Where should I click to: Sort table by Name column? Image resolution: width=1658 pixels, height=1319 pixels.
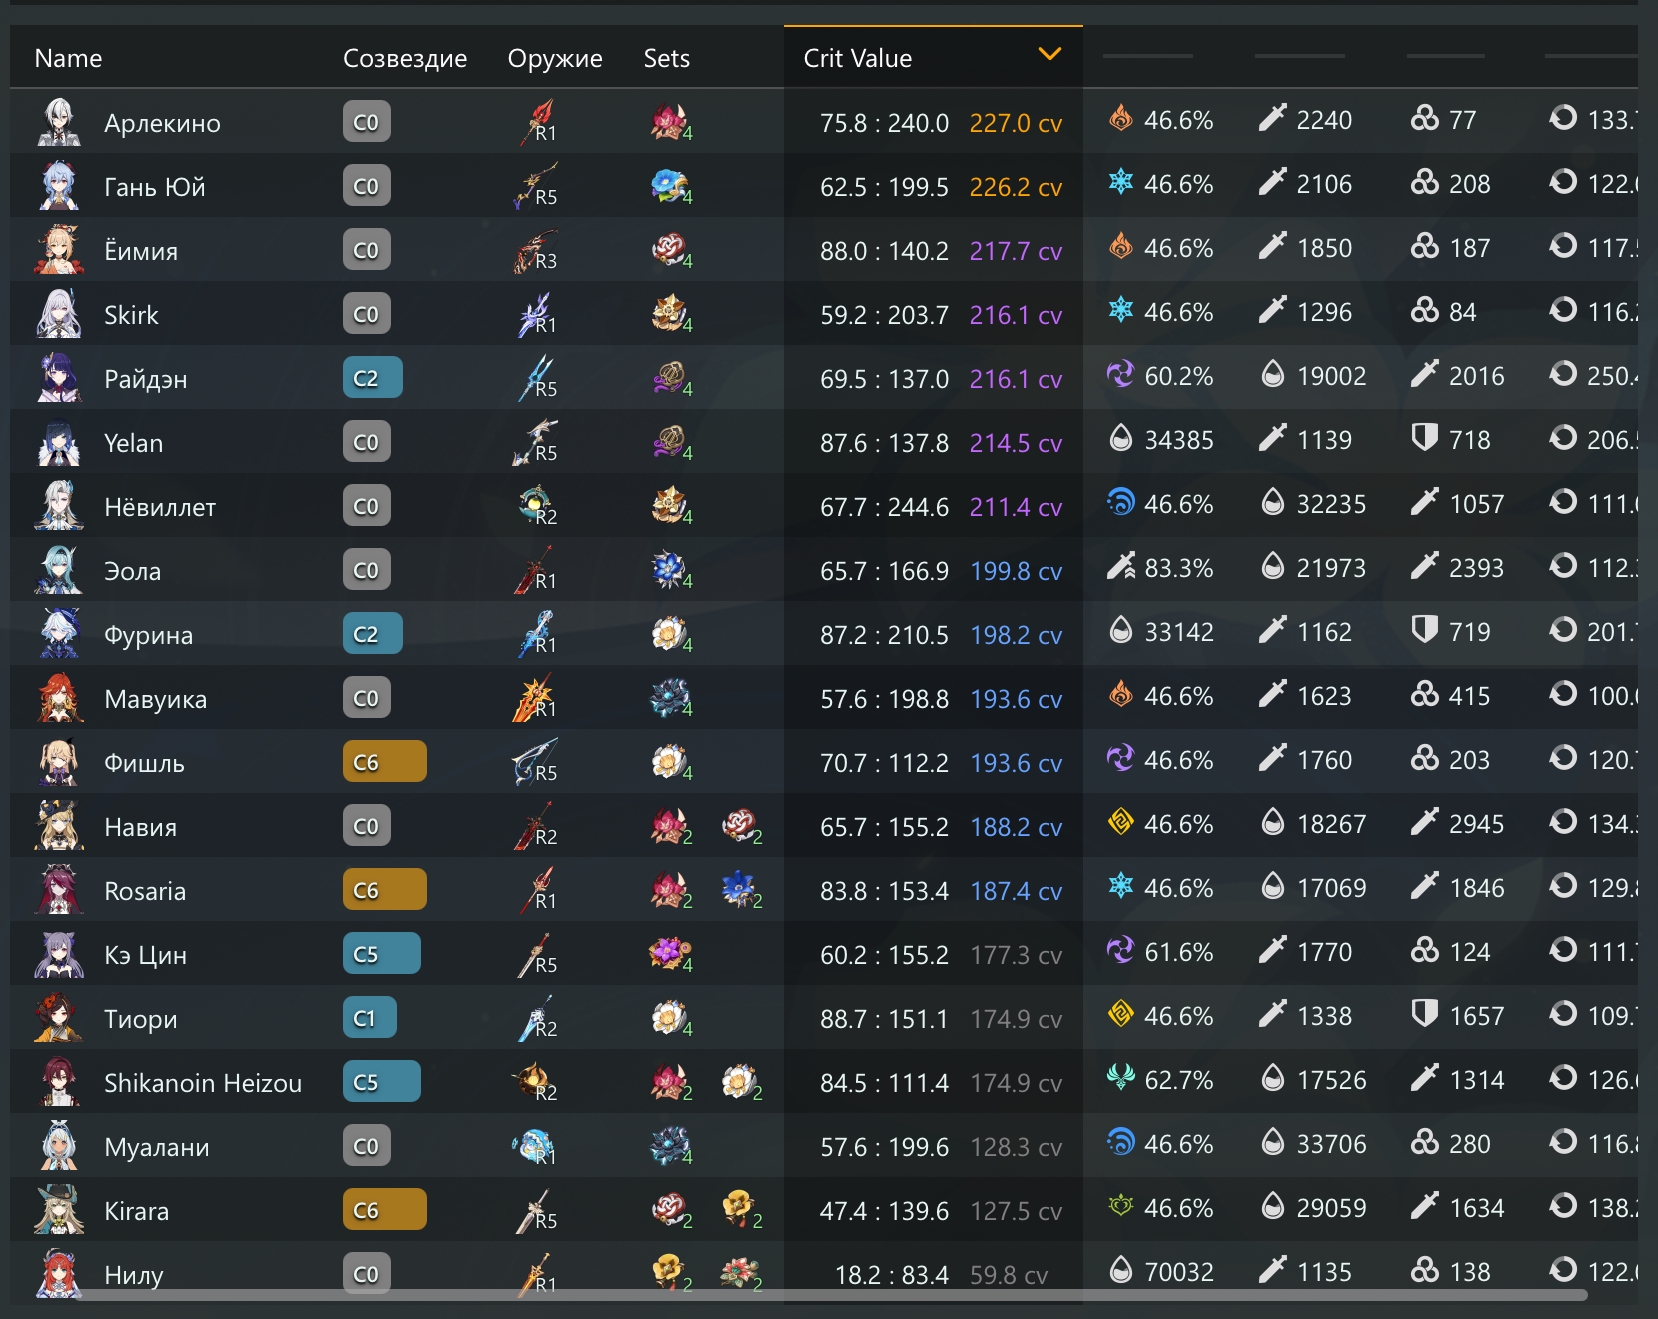(x=68, y=58)
